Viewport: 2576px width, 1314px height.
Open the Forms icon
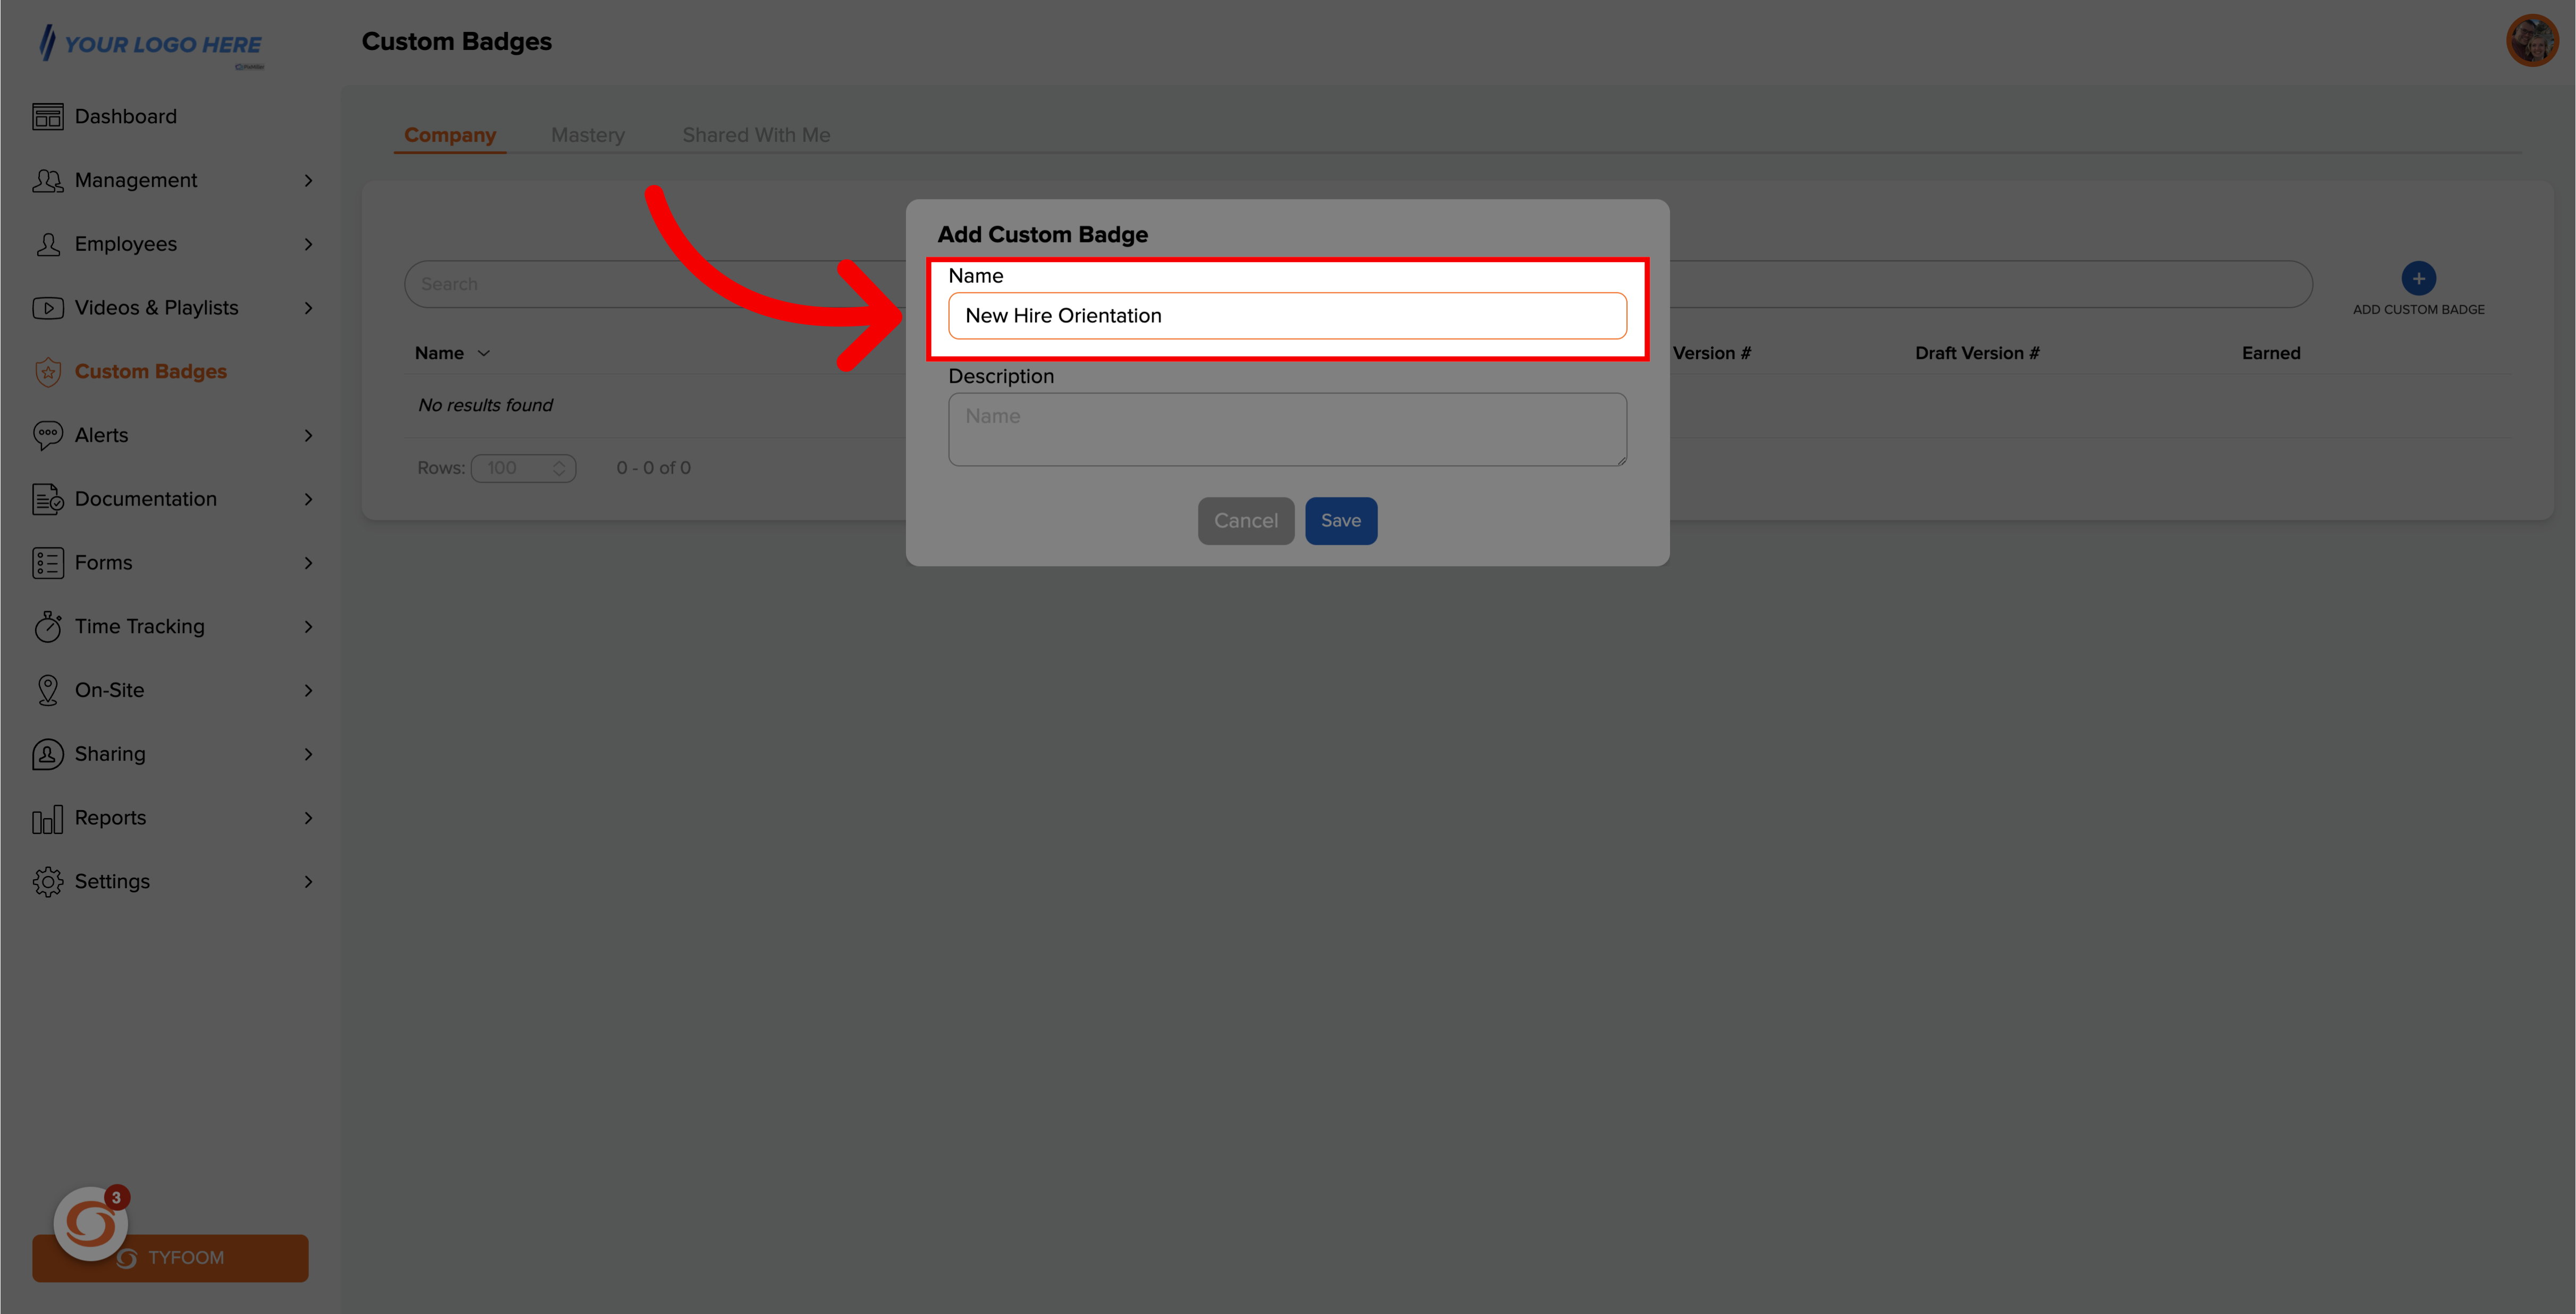47,562
